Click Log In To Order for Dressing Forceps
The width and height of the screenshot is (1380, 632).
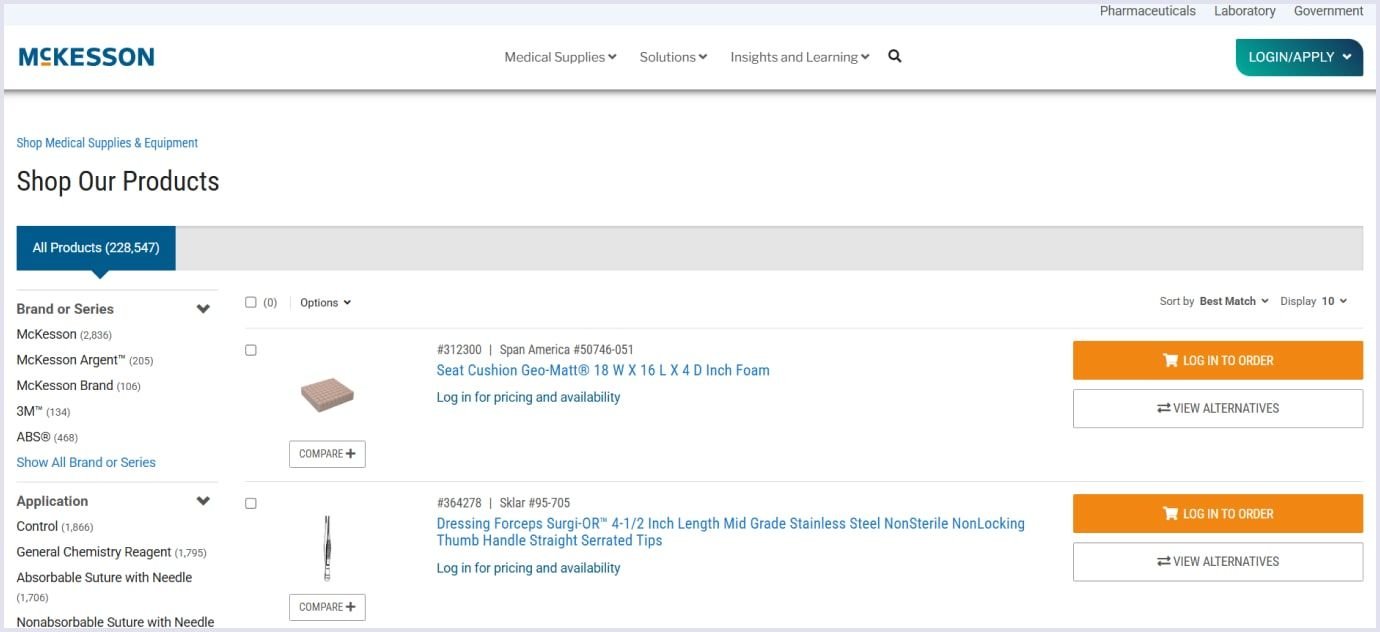pyautogui.click(x=1217, y=513)
